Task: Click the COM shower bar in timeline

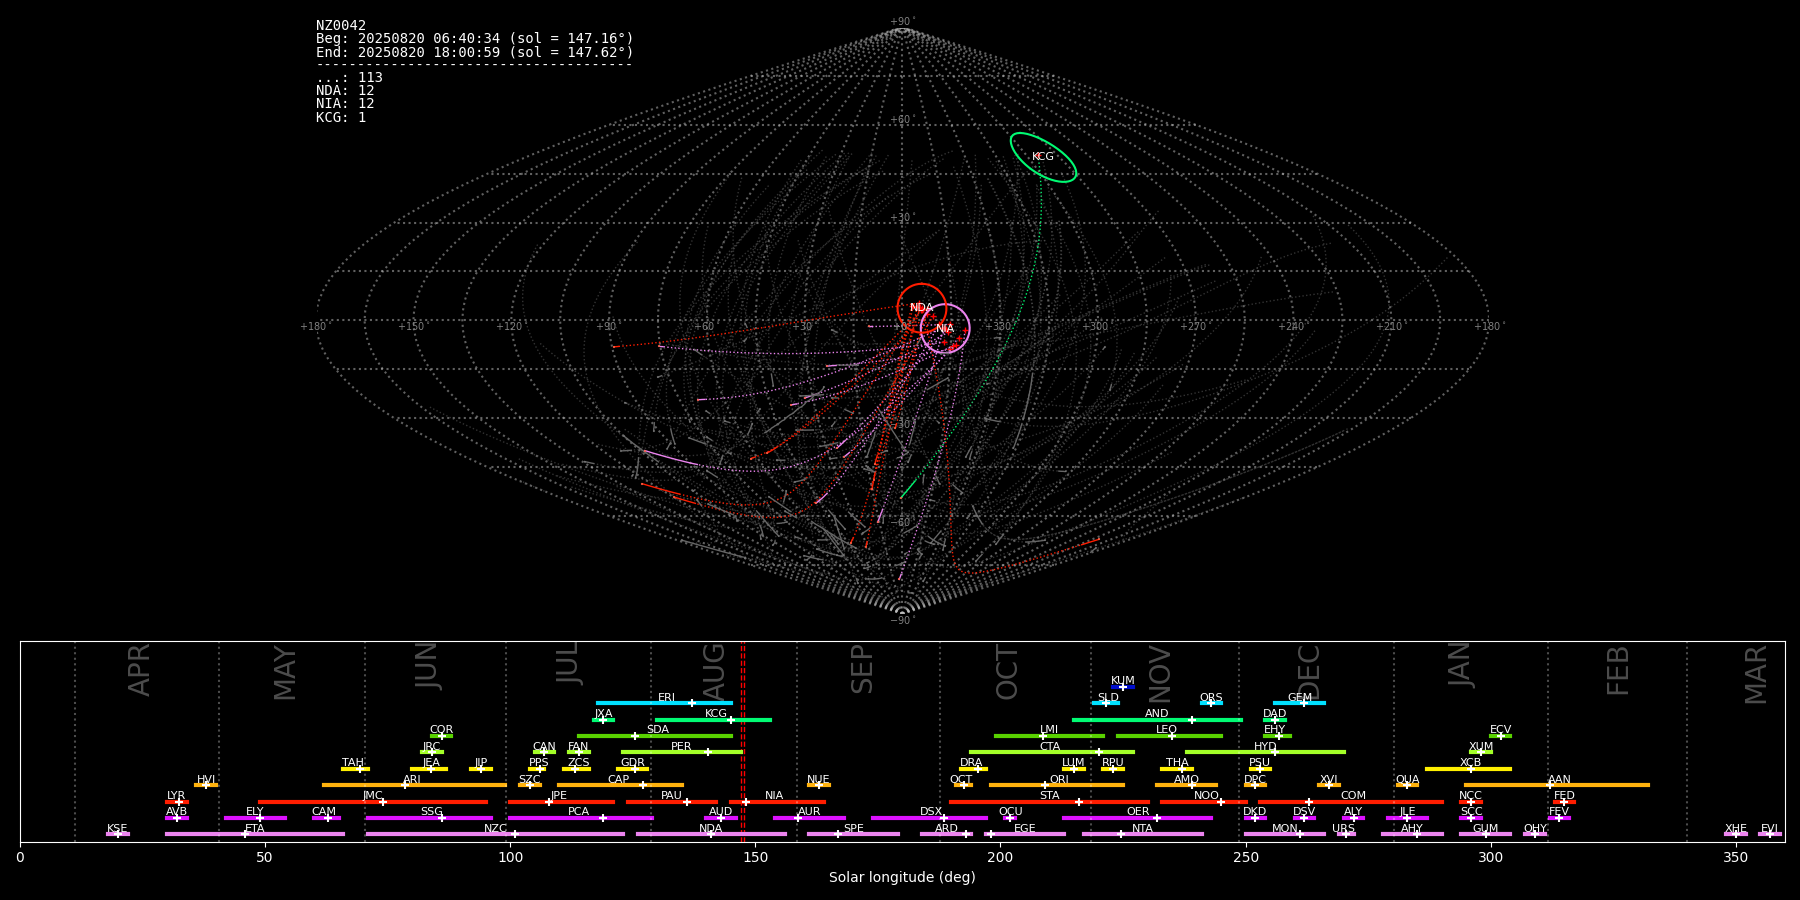Action: pos(1351,801)
